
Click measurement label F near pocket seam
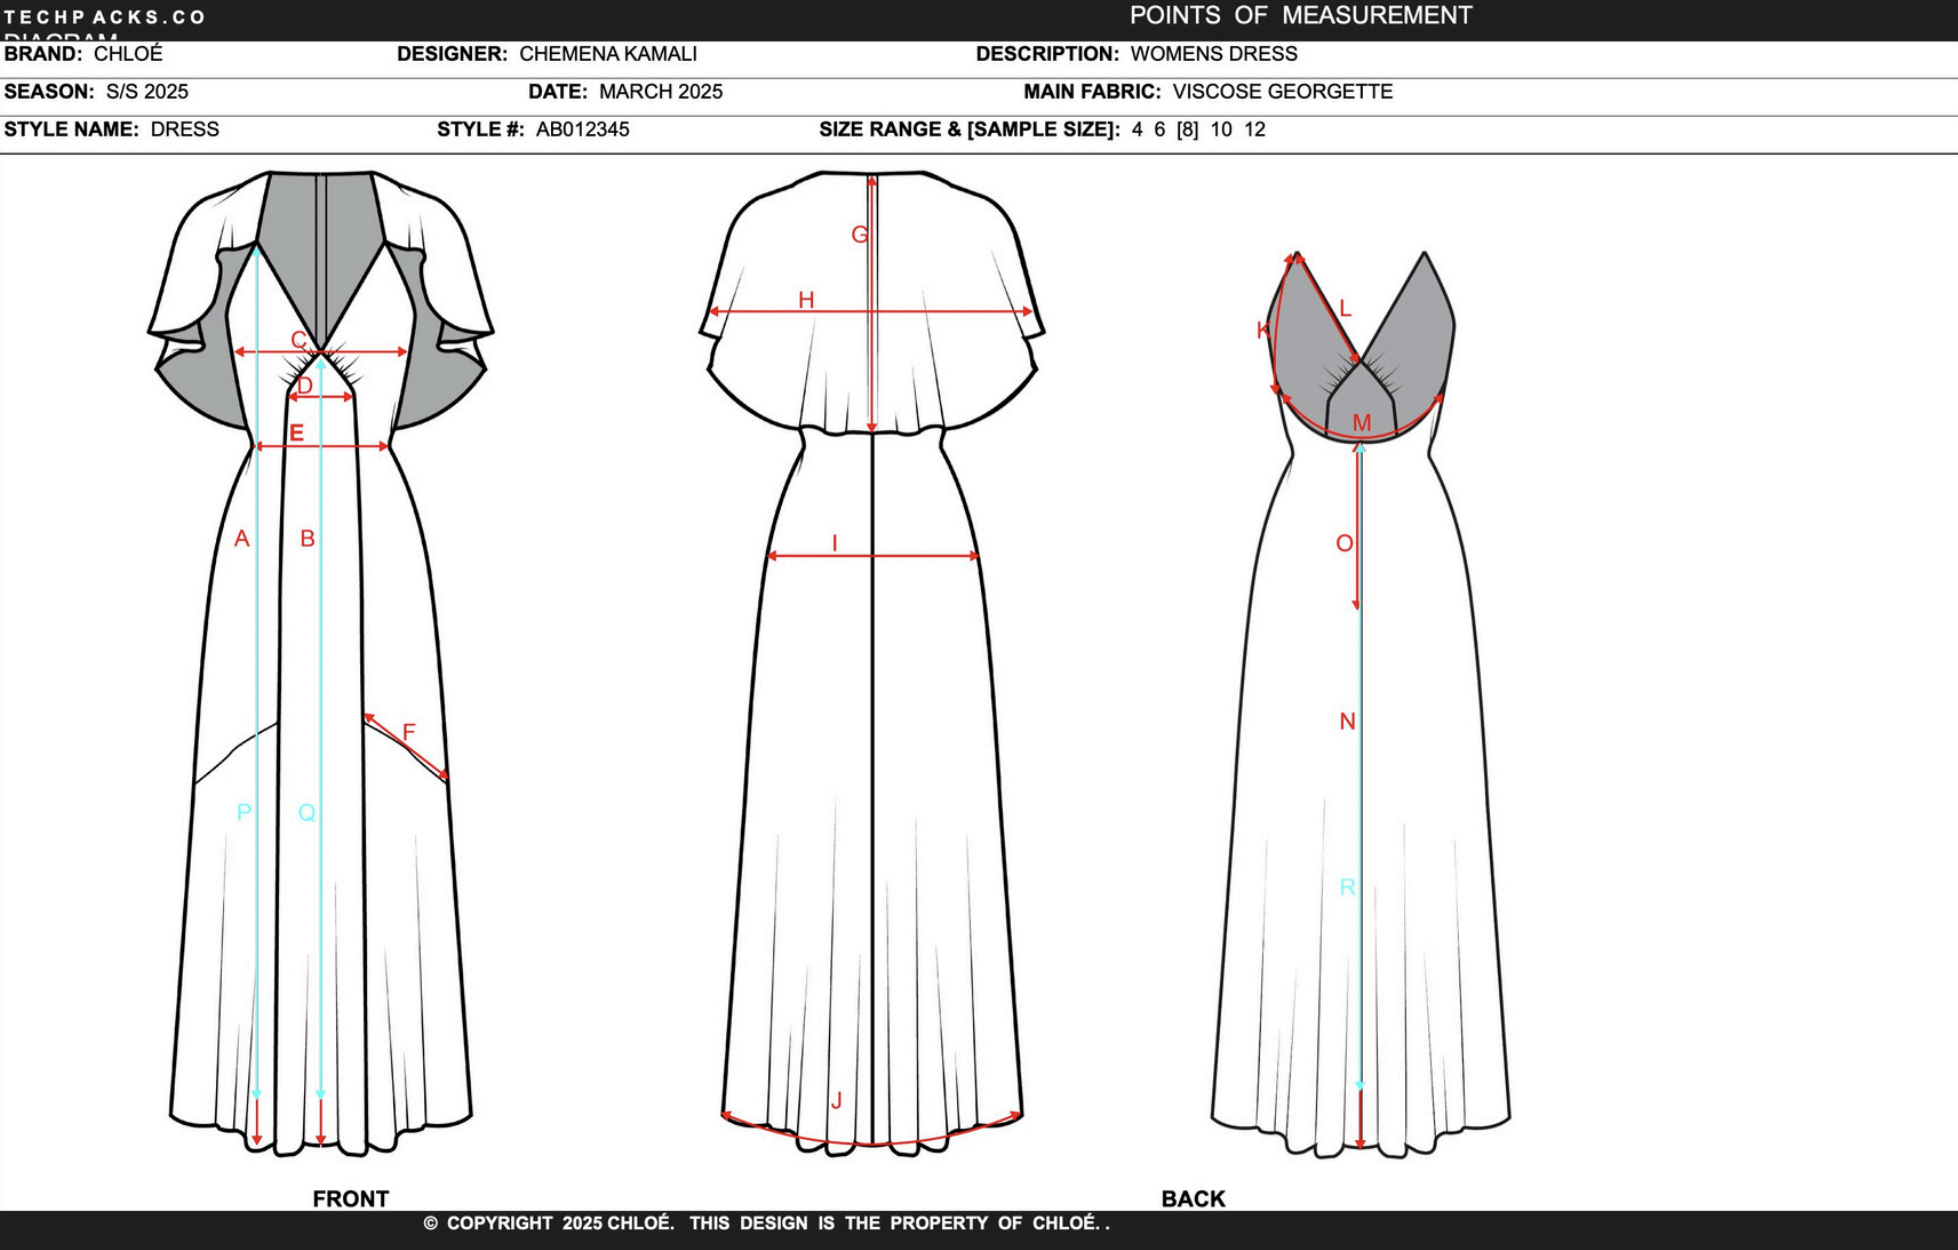[409, 732]
